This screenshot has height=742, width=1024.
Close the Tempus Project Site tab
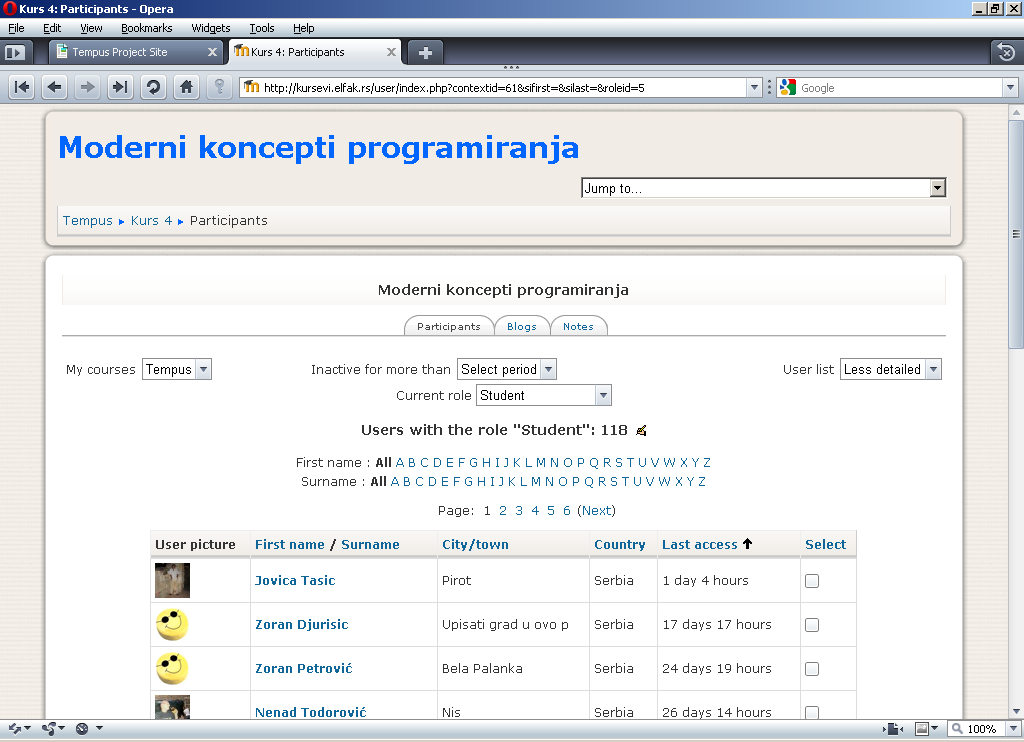(x=212, y=52)
